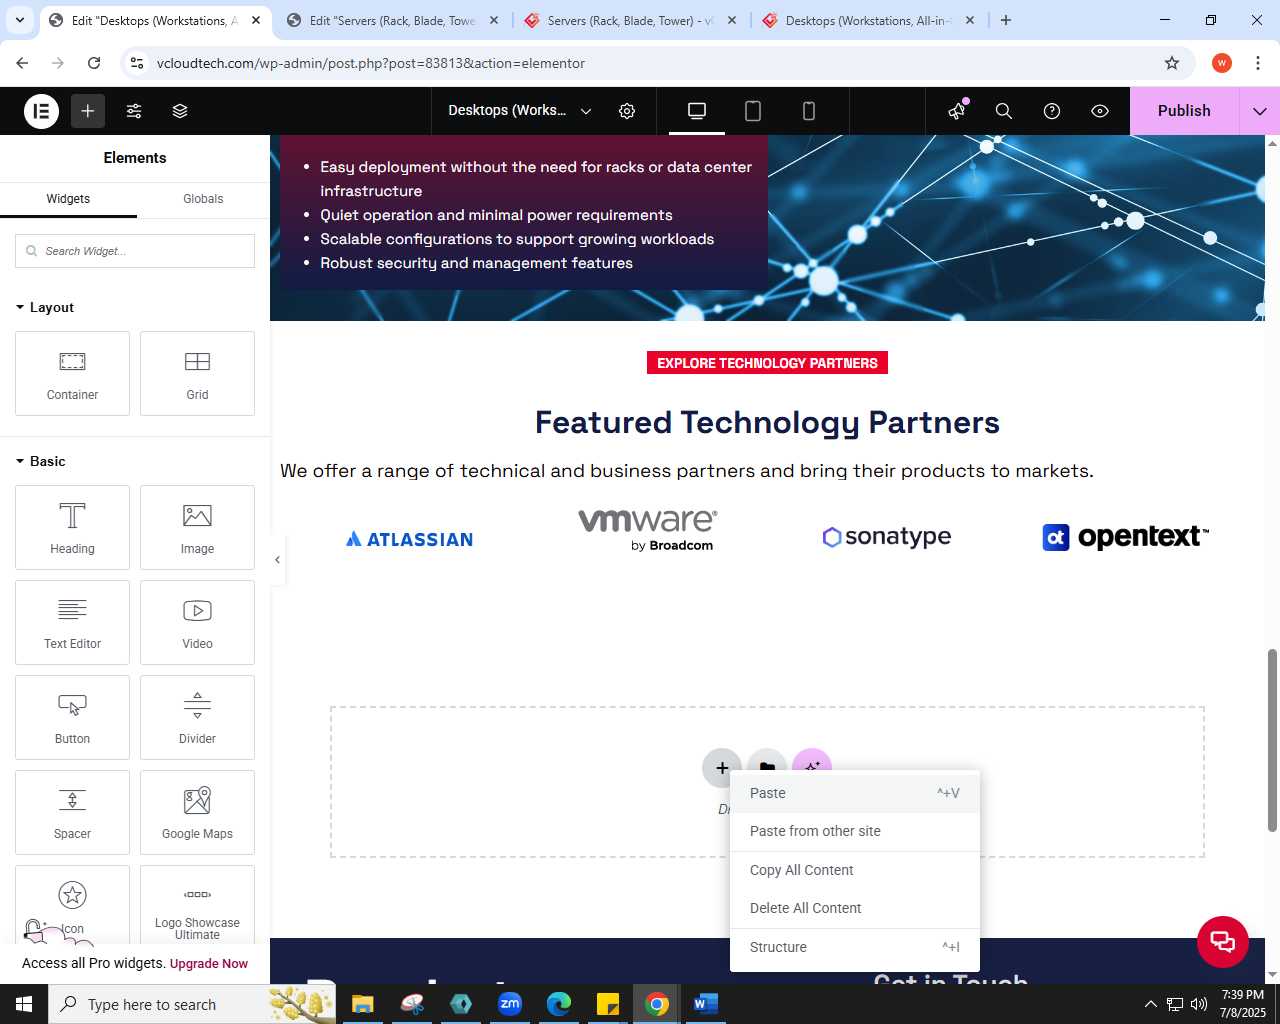
Task: Select the Button widget
Action: [x=72, y=717]
